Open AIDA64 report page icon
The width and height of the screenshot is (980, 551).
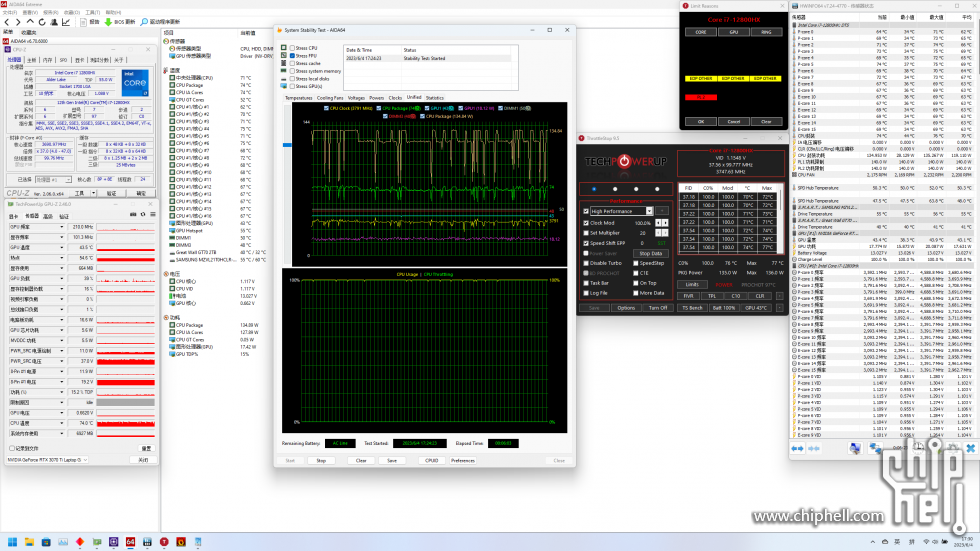point(83,22)
